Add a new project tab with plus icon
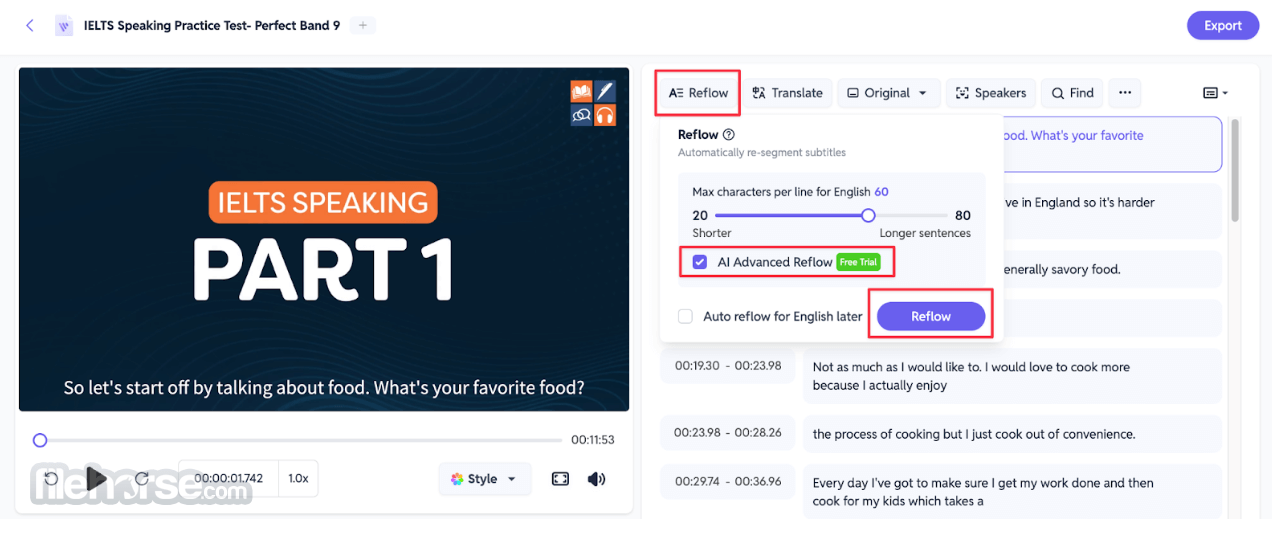 (x=363, y=25)
